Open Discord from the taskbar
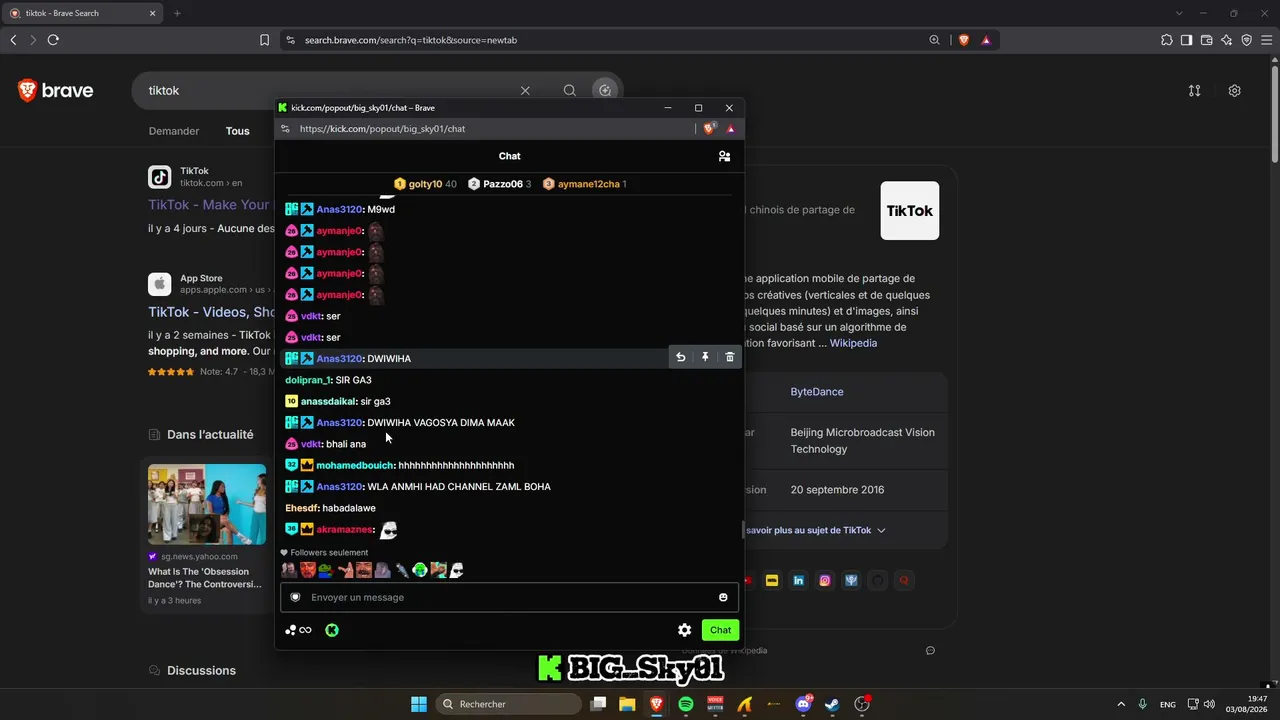Viewport: 1280px width, 720px height. (x=803, y=704)
